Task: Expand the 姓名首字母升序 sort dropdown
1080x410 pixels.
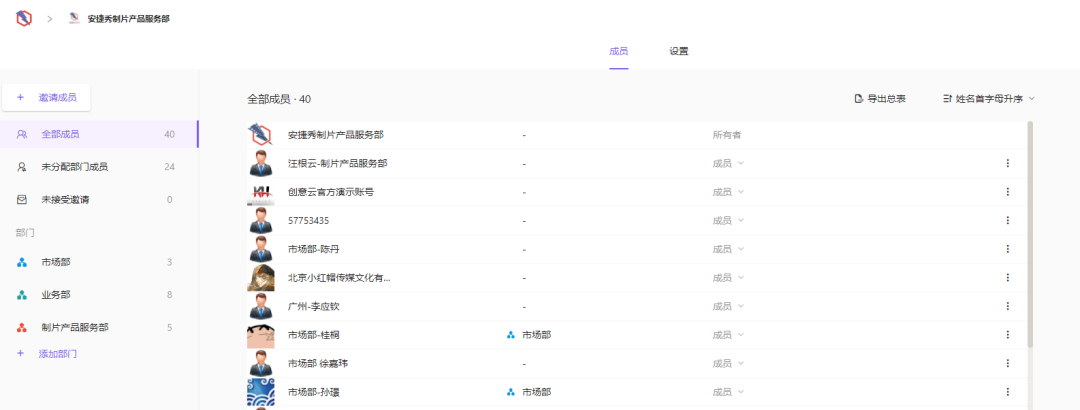Action: pos(1031,99)
